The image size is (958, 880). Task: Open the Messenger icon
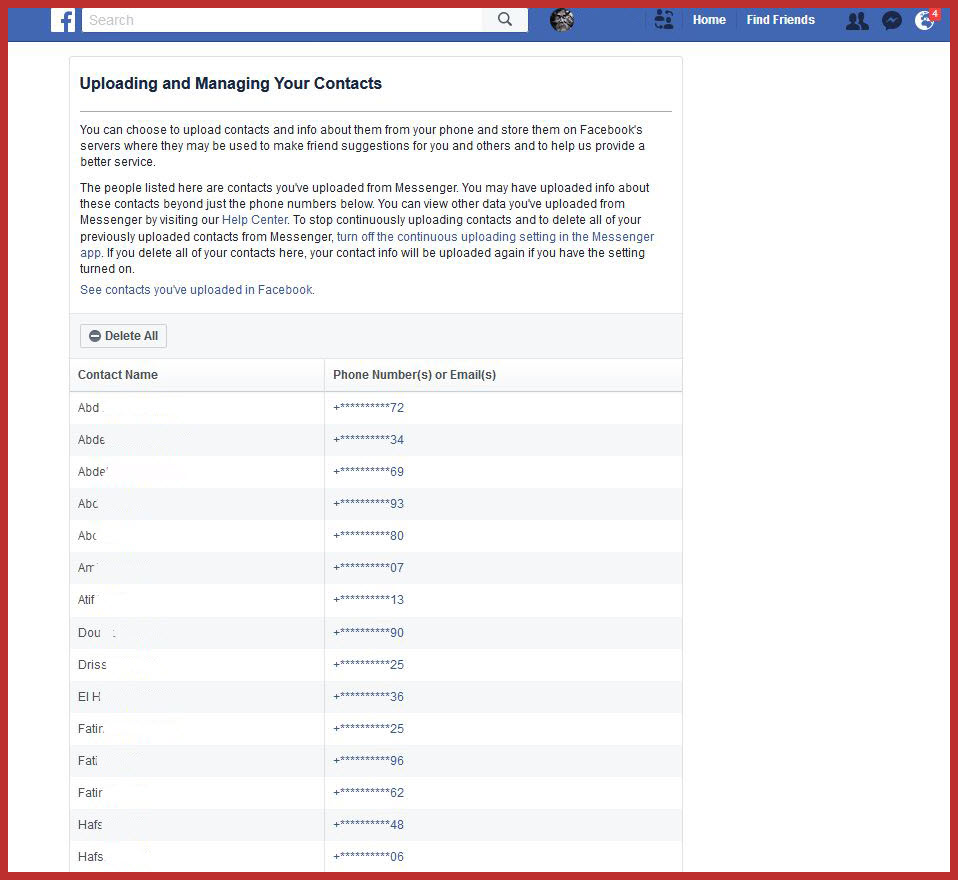tap(891, 21)
